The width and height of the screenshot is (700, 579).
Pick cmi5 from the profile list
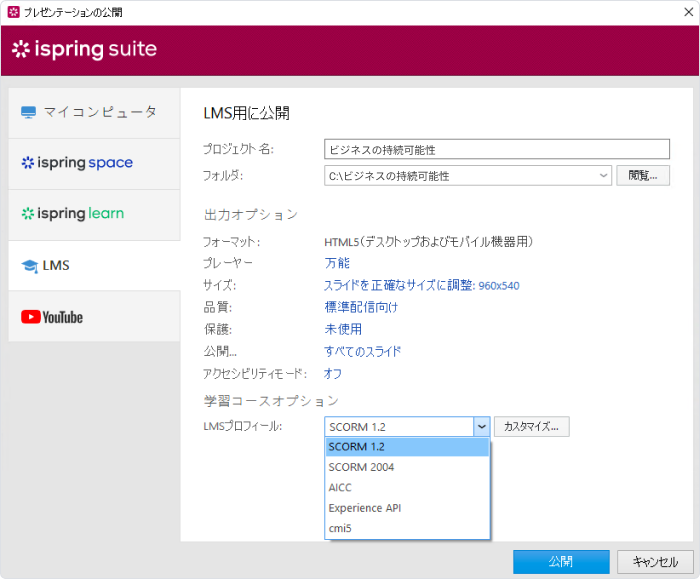click(x=407, y=529)
